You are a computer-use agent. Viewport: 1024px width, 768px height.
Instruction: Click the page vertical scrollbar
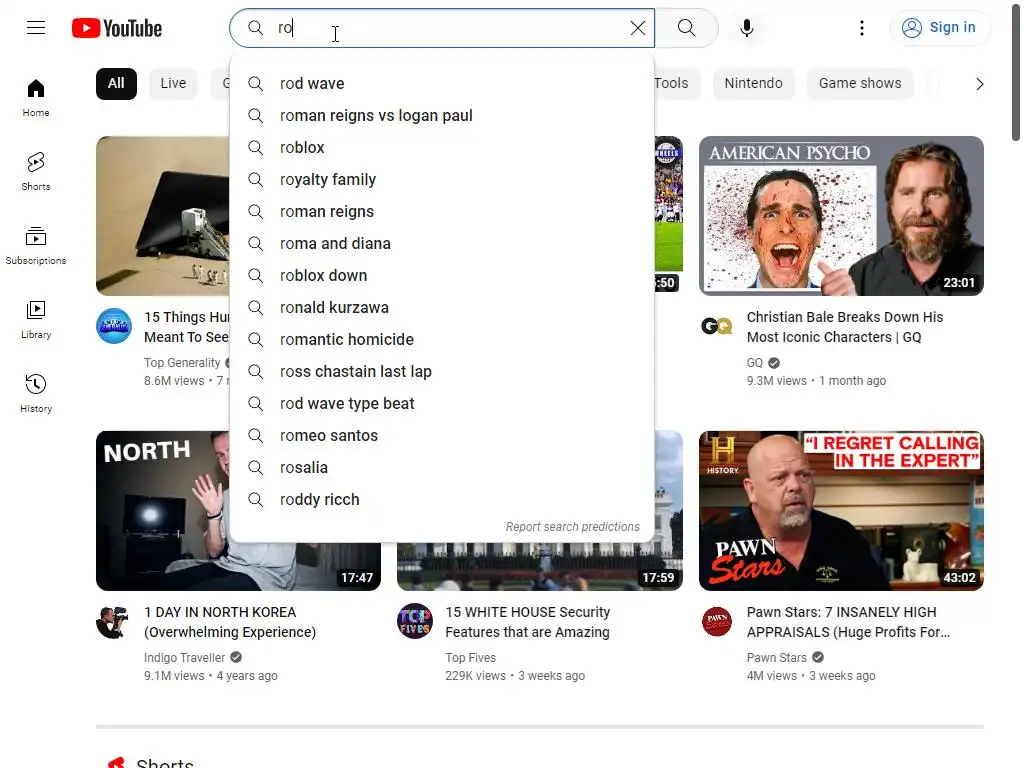coord(1016,72)
